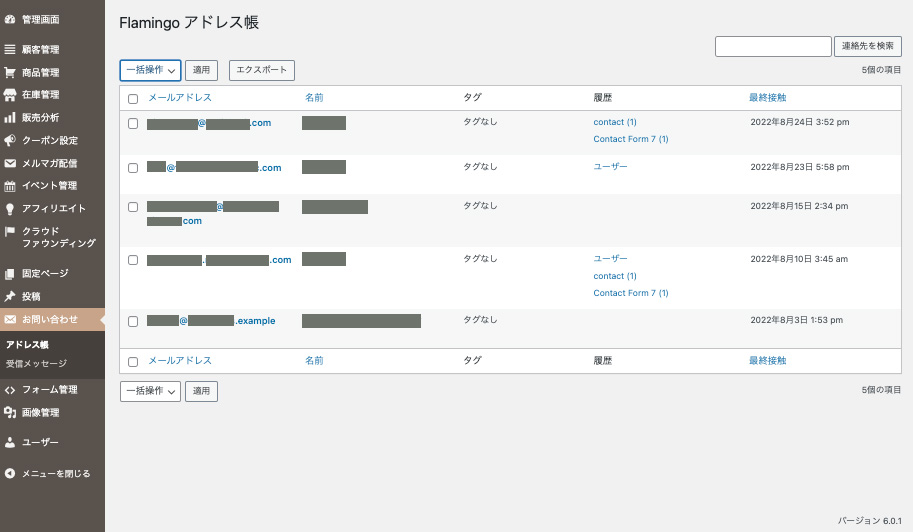Click the calendar icon for イベント管理

(x=10, y=186)
